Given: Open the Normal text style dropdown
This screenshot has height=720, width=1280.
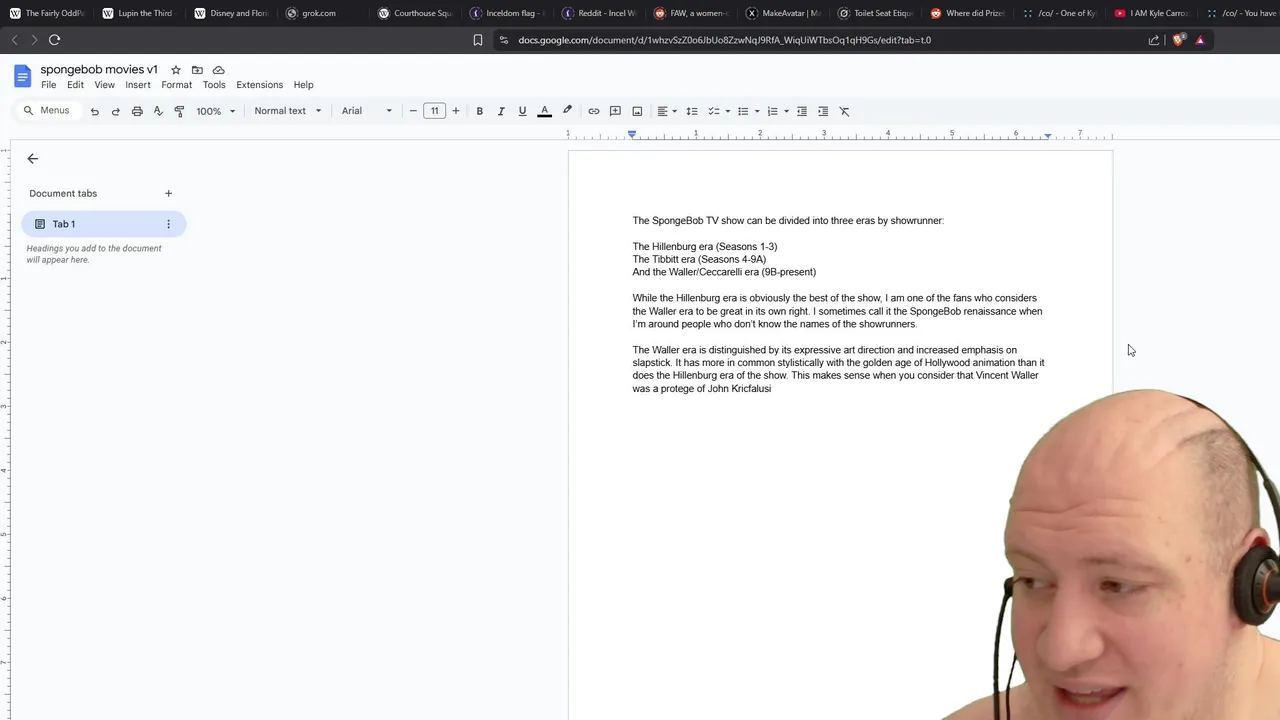Looking at the screenshot, I should tap(287, 111).
